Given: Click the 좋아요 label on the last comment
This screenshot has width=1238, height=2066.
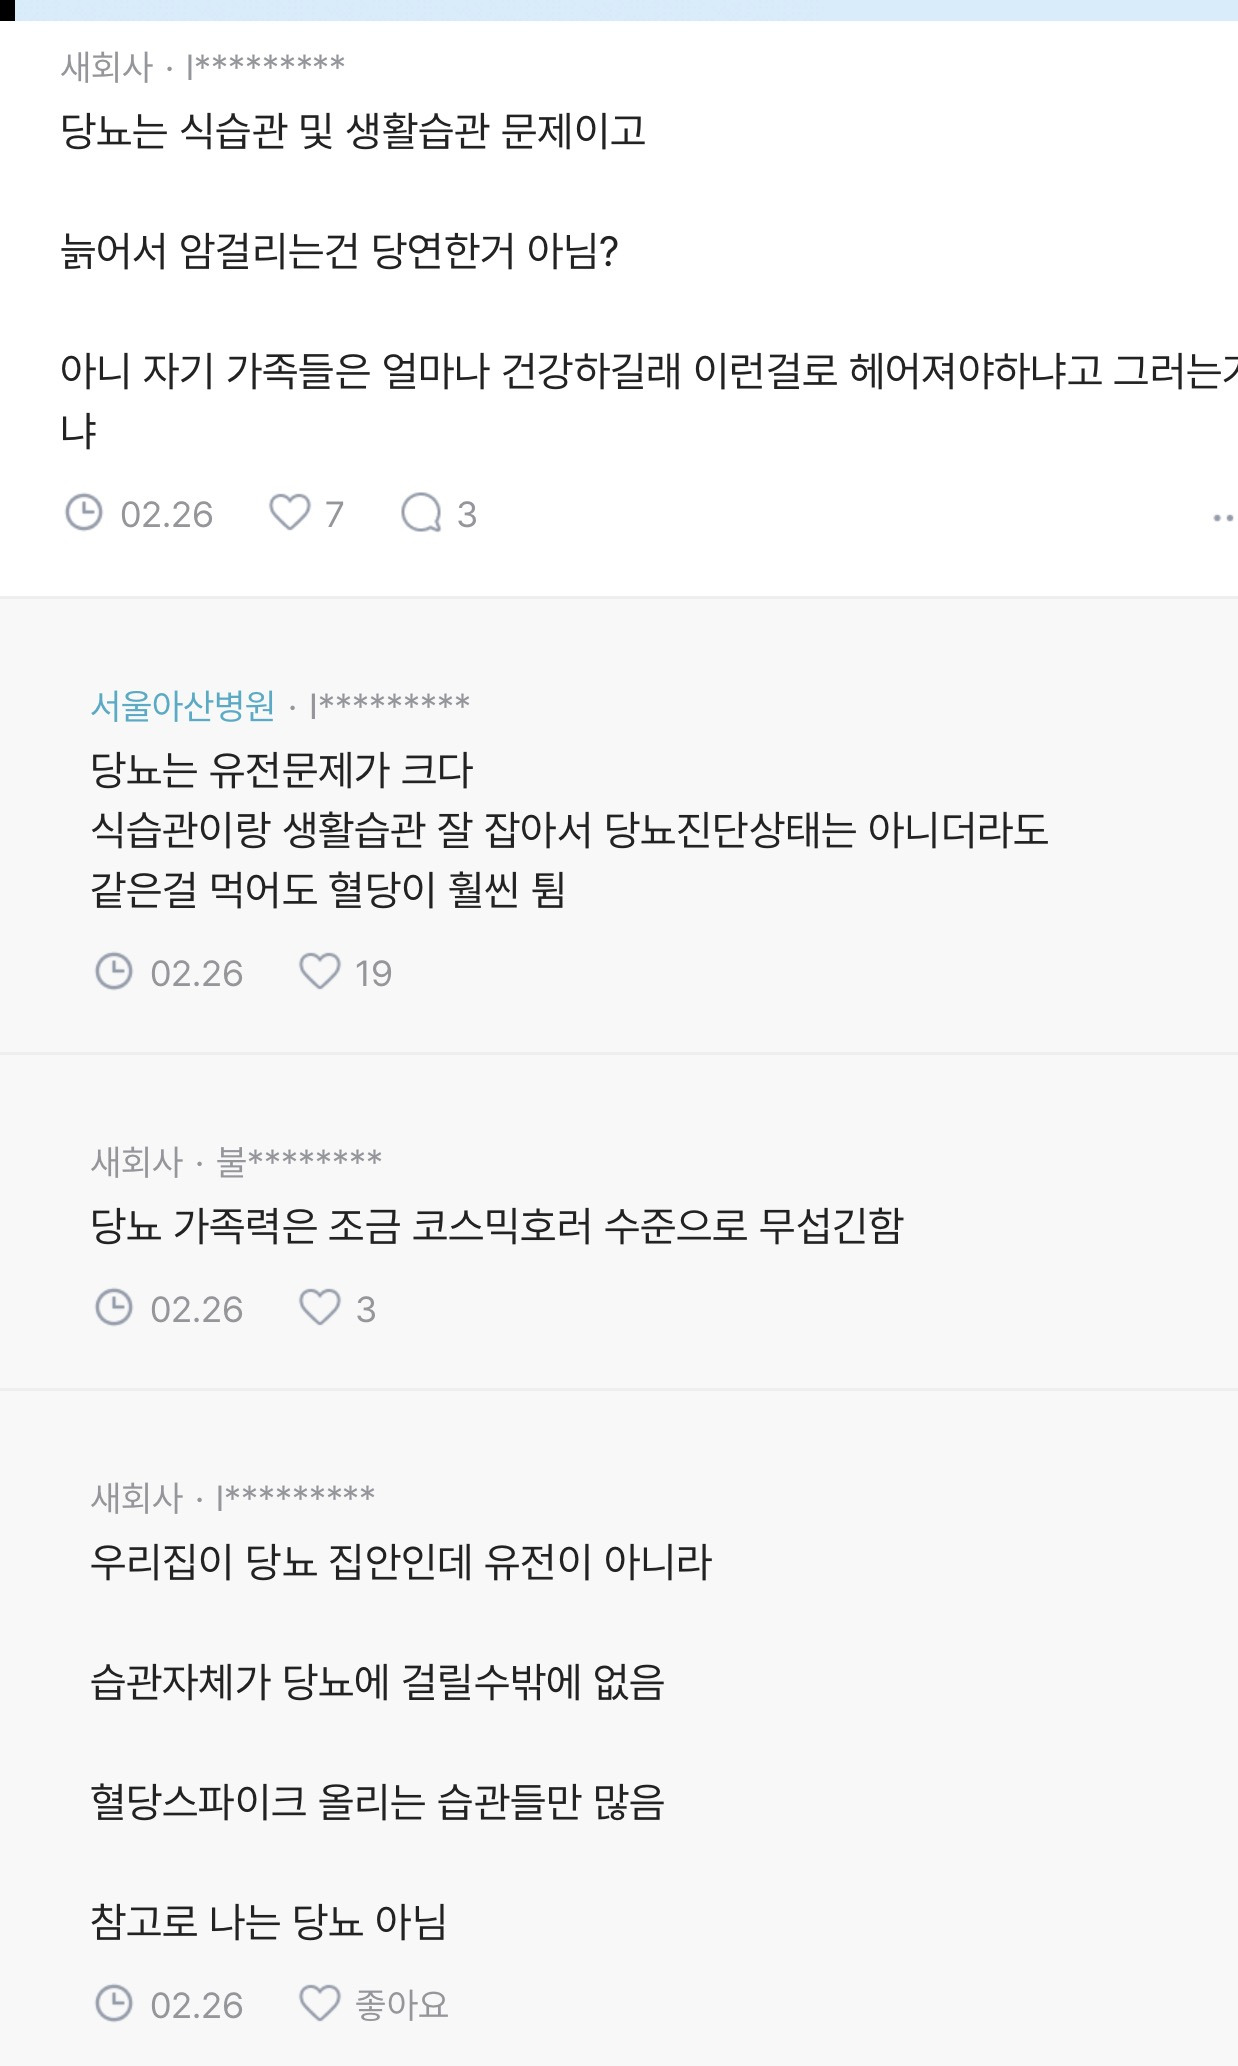Looking at the screenshot, I should pyautogui.click(x=402, y=2005).
